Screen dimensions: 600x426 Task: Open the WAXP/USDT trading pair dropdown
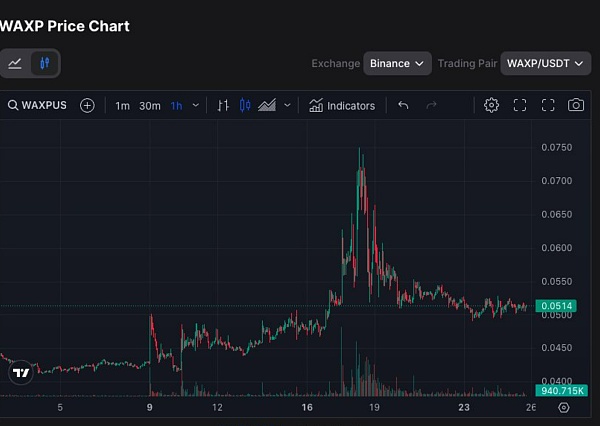pos(546,64)
